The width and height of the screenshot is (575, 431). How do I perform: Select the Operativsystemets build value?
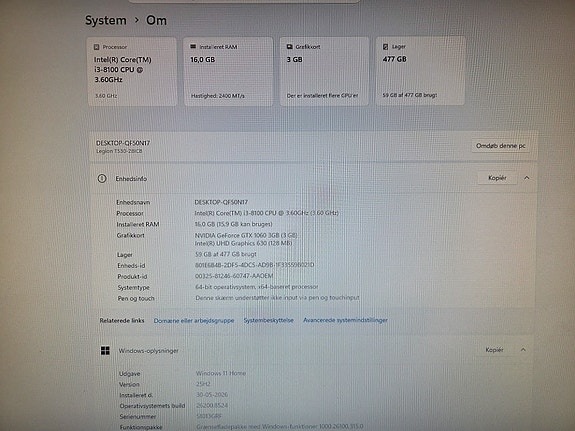click(212, 406)
